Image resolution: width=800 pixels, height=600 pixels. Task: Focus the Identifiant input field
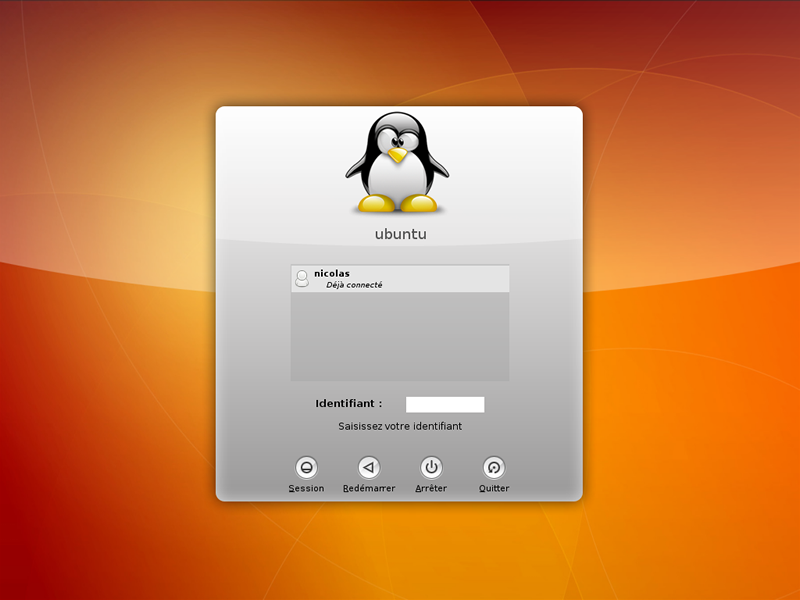point(445,405)
